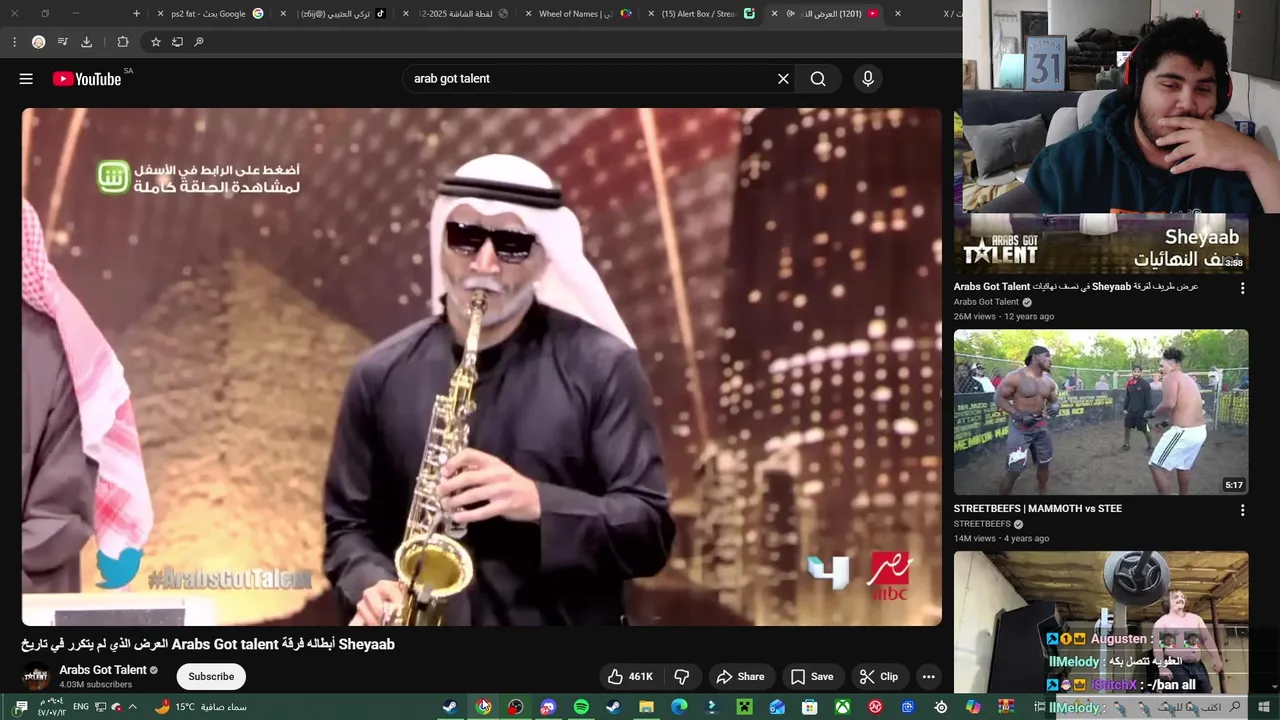Open Chrome profile avatar
Screen dimensions: 1280x720
point(38,42)
